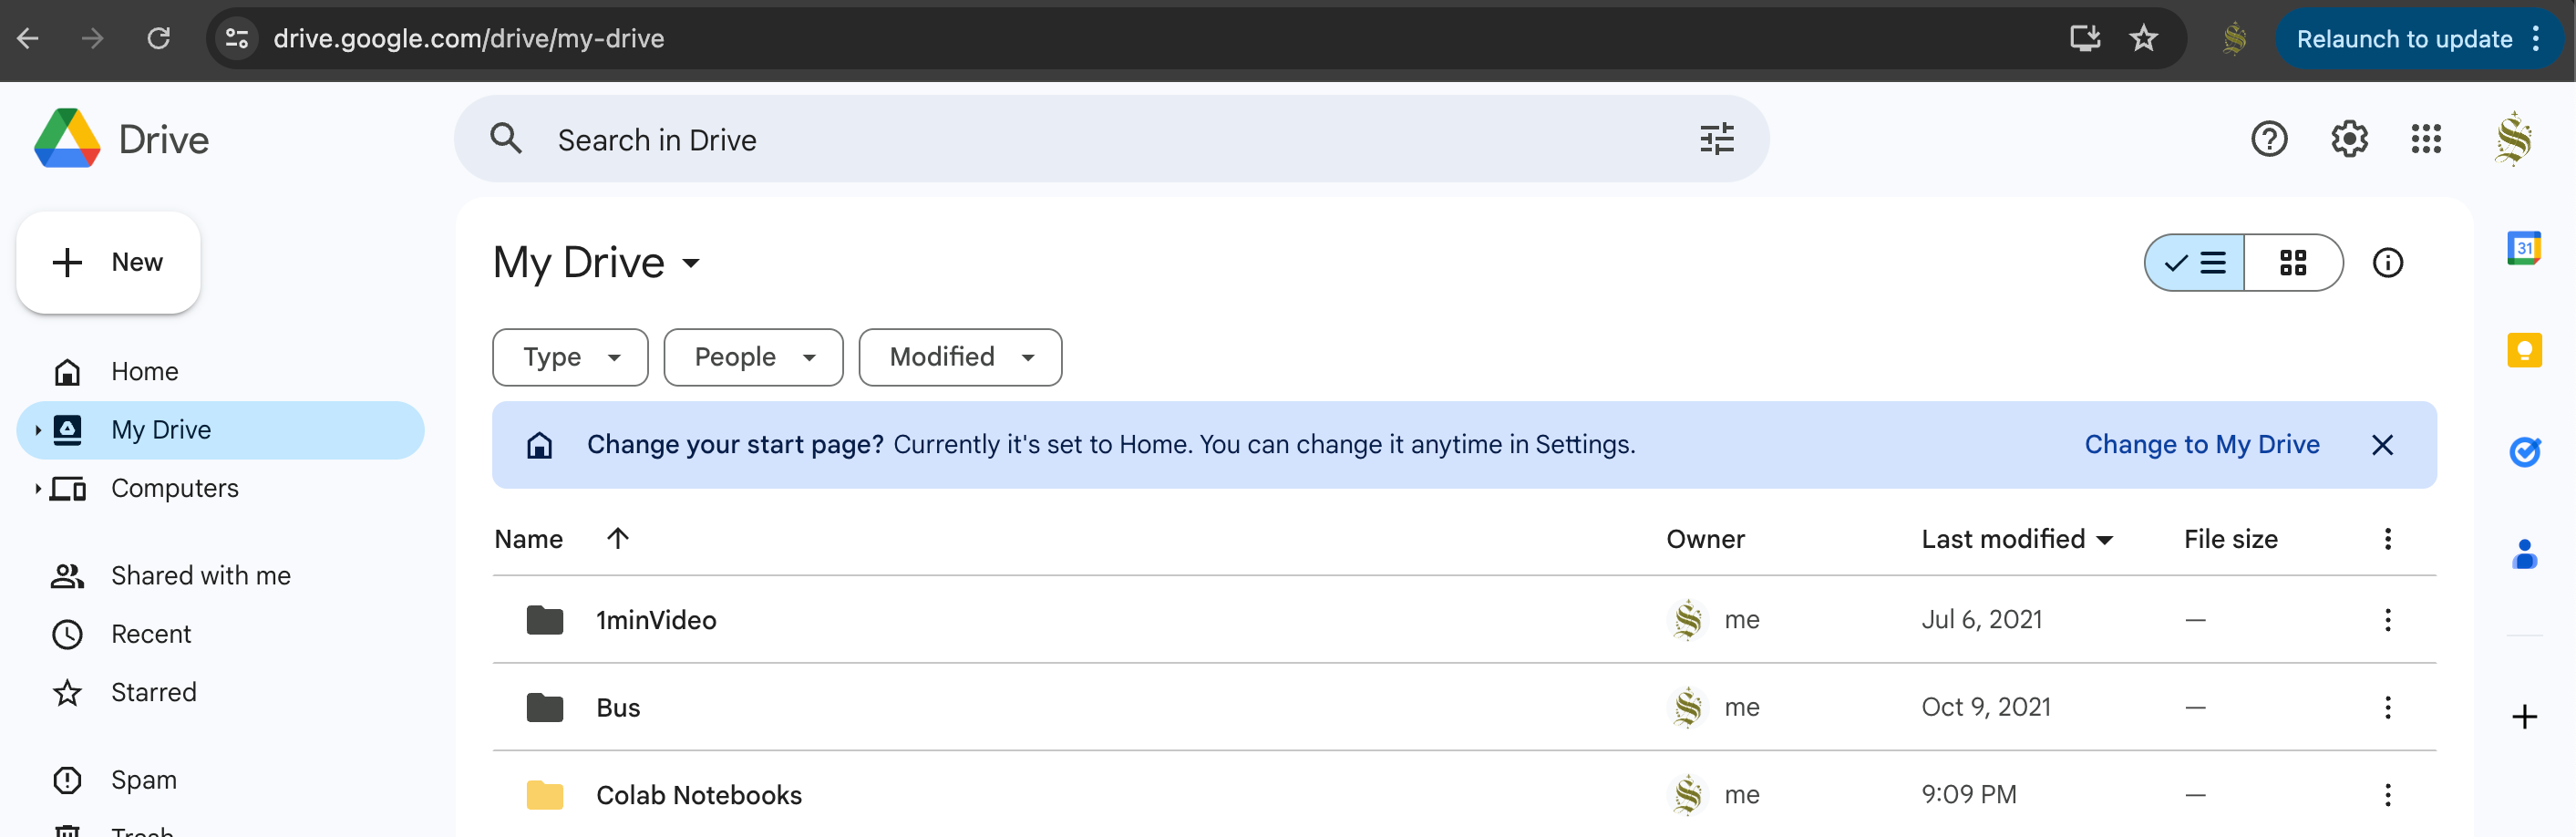Viewport: 2576px width, 837px height.
Task: Expand the Computers tree item
Action: [x=38, y=488]
